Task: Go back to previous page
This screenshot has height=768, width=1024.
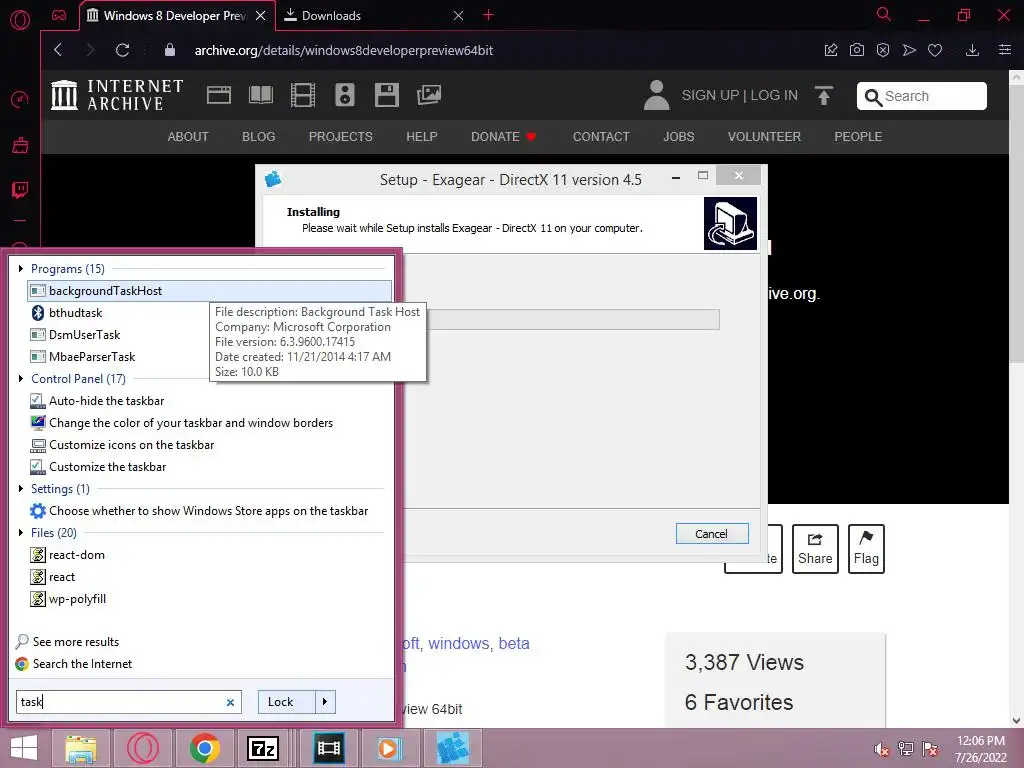Action: [58, 50]
